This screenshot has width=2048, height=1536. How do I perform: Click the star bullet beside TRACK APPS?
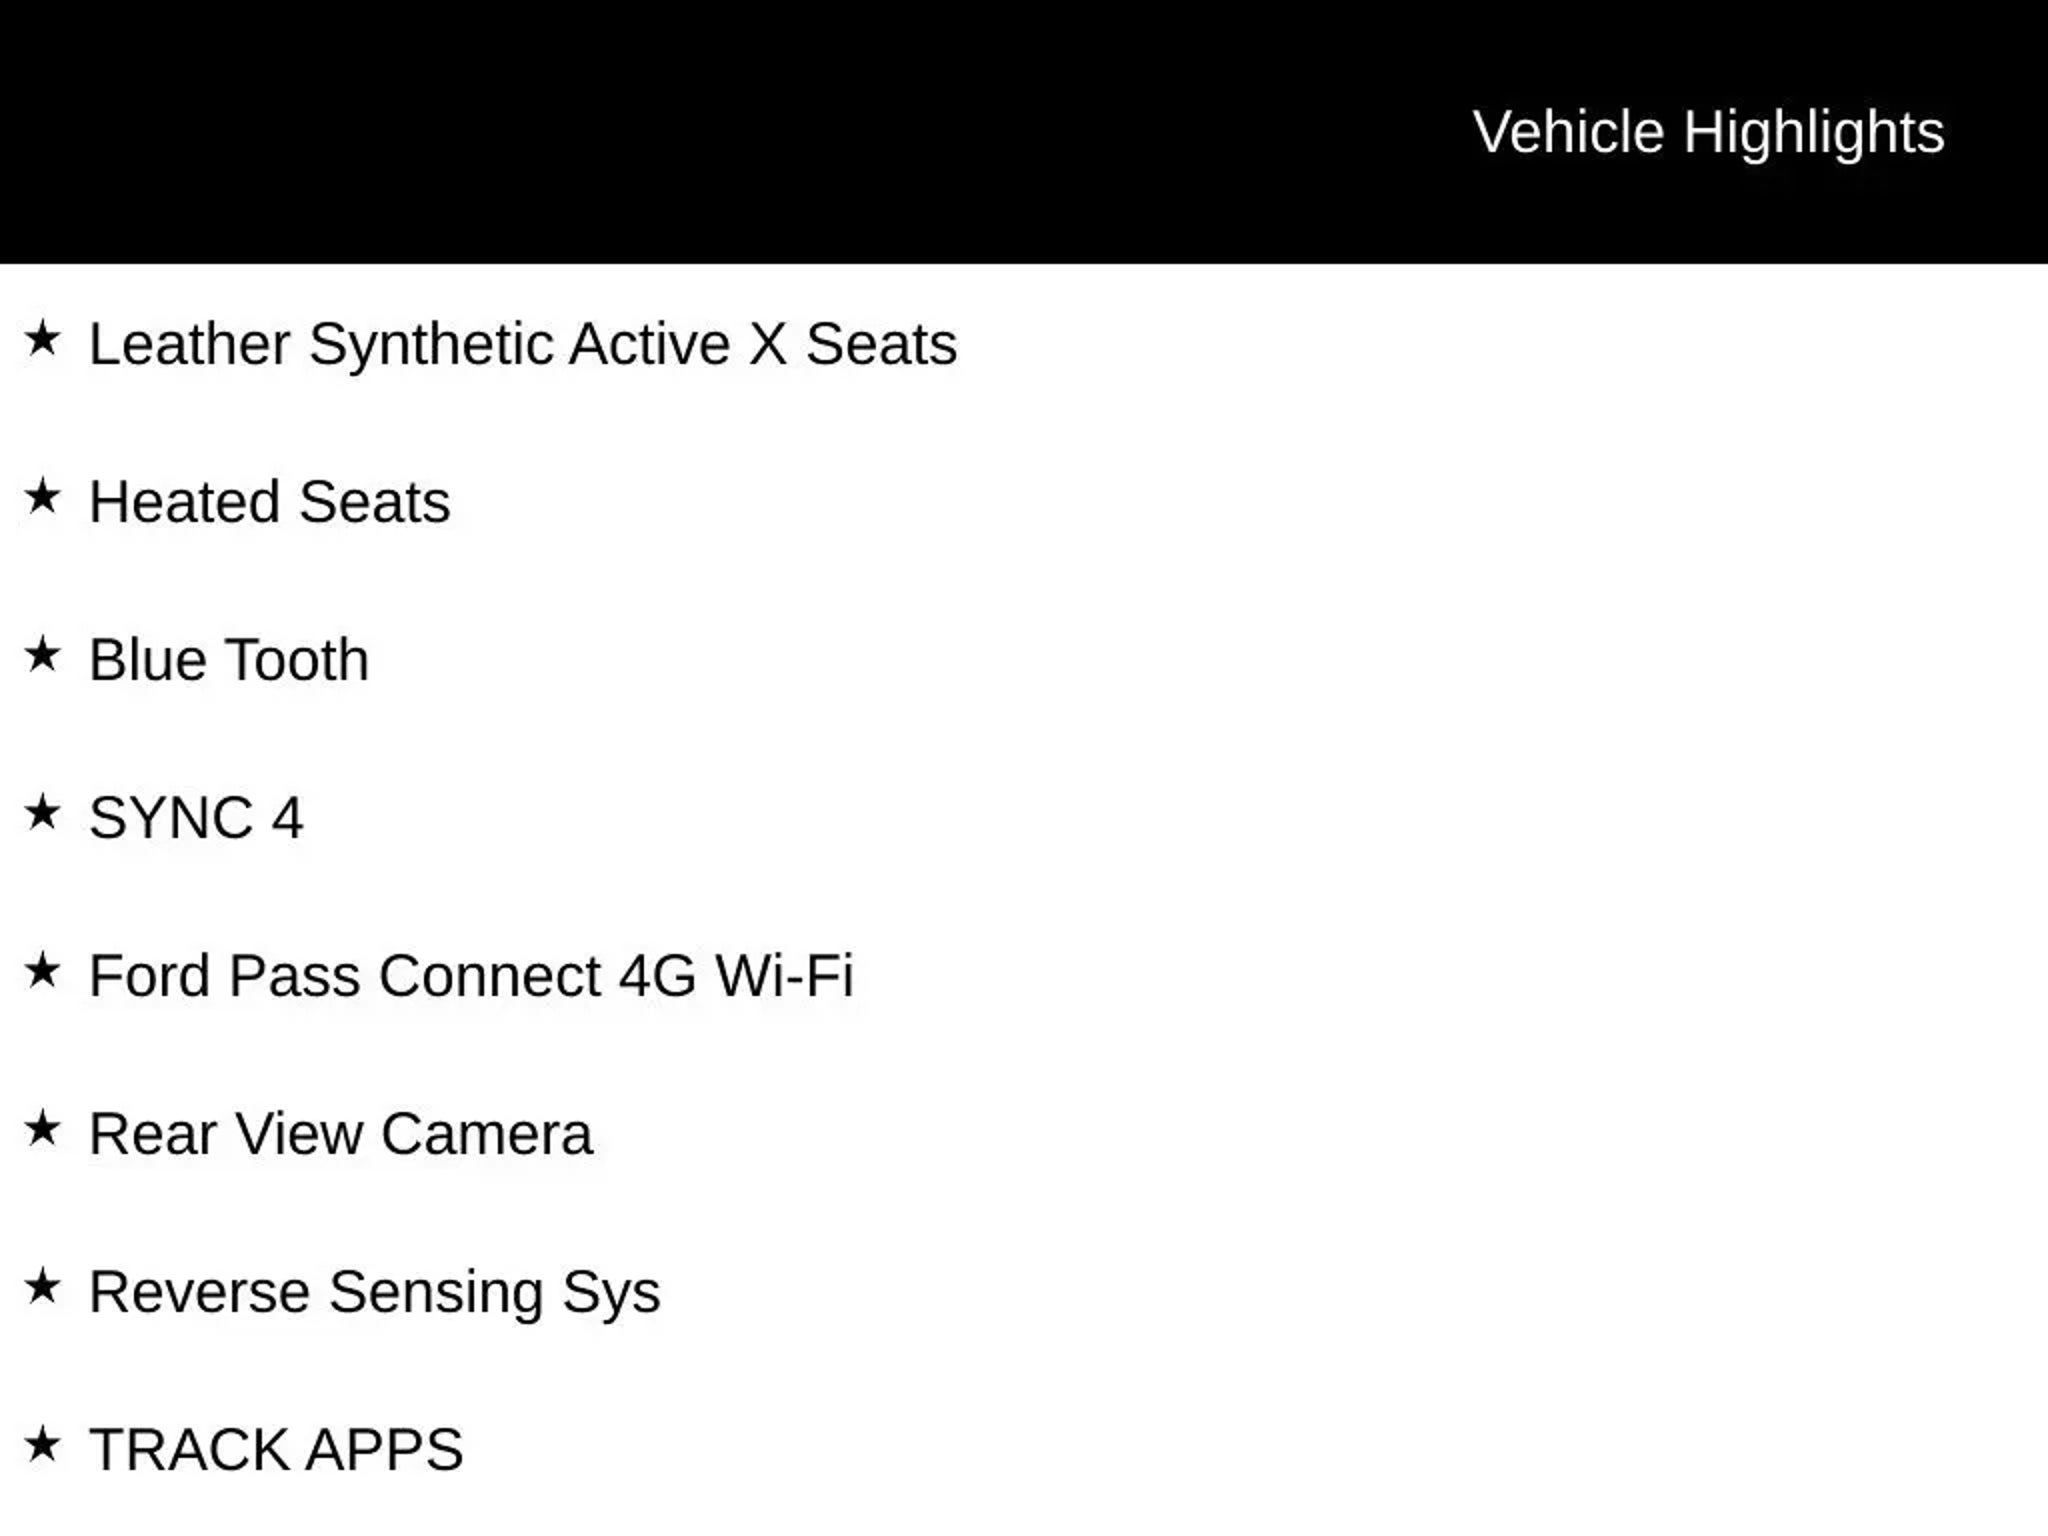point(42,1445)
